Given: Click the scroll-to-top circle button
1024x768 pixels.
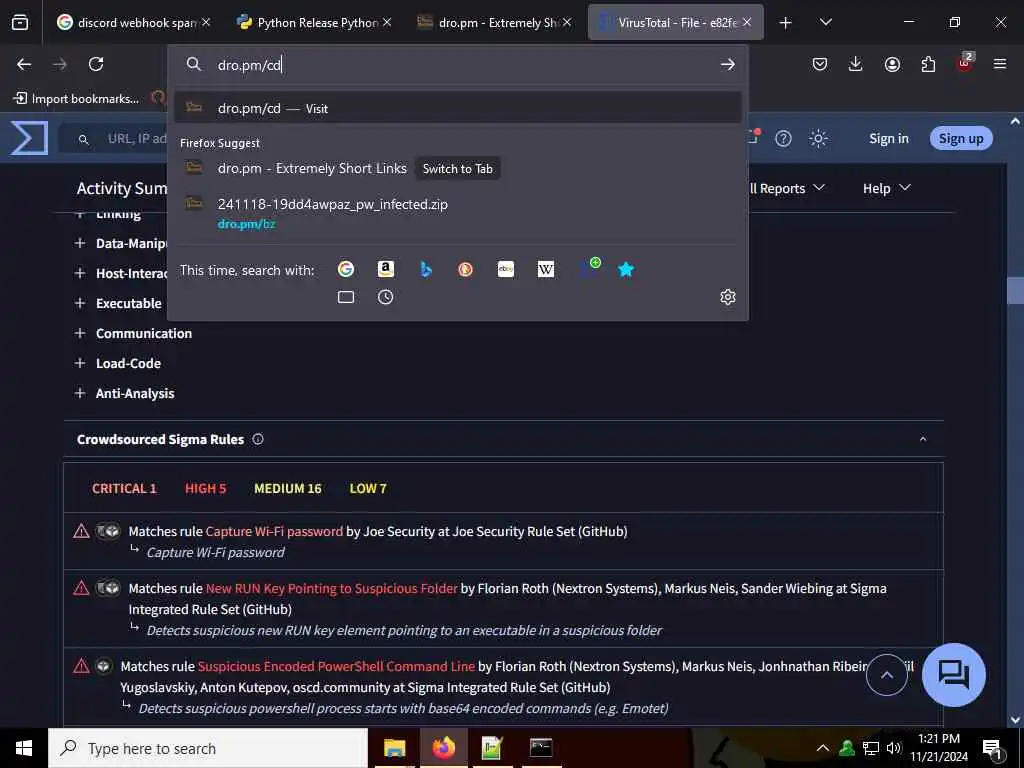Looking at the screenshot, I should click(886, 675).
